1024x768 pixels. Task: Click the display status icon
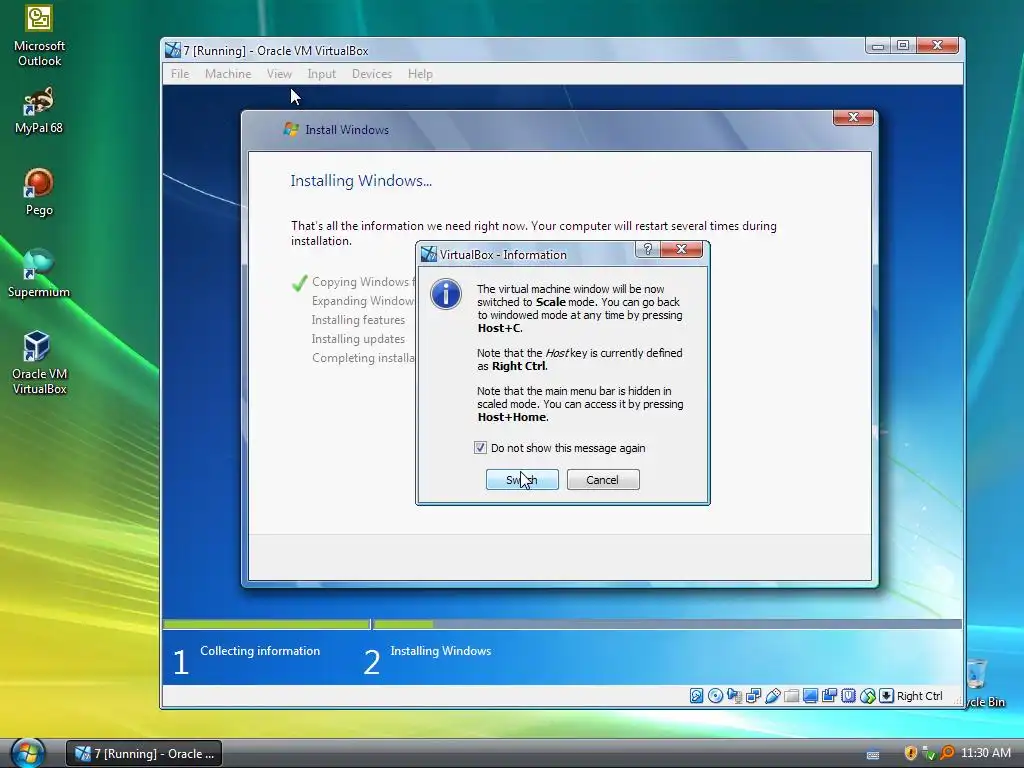810,696
